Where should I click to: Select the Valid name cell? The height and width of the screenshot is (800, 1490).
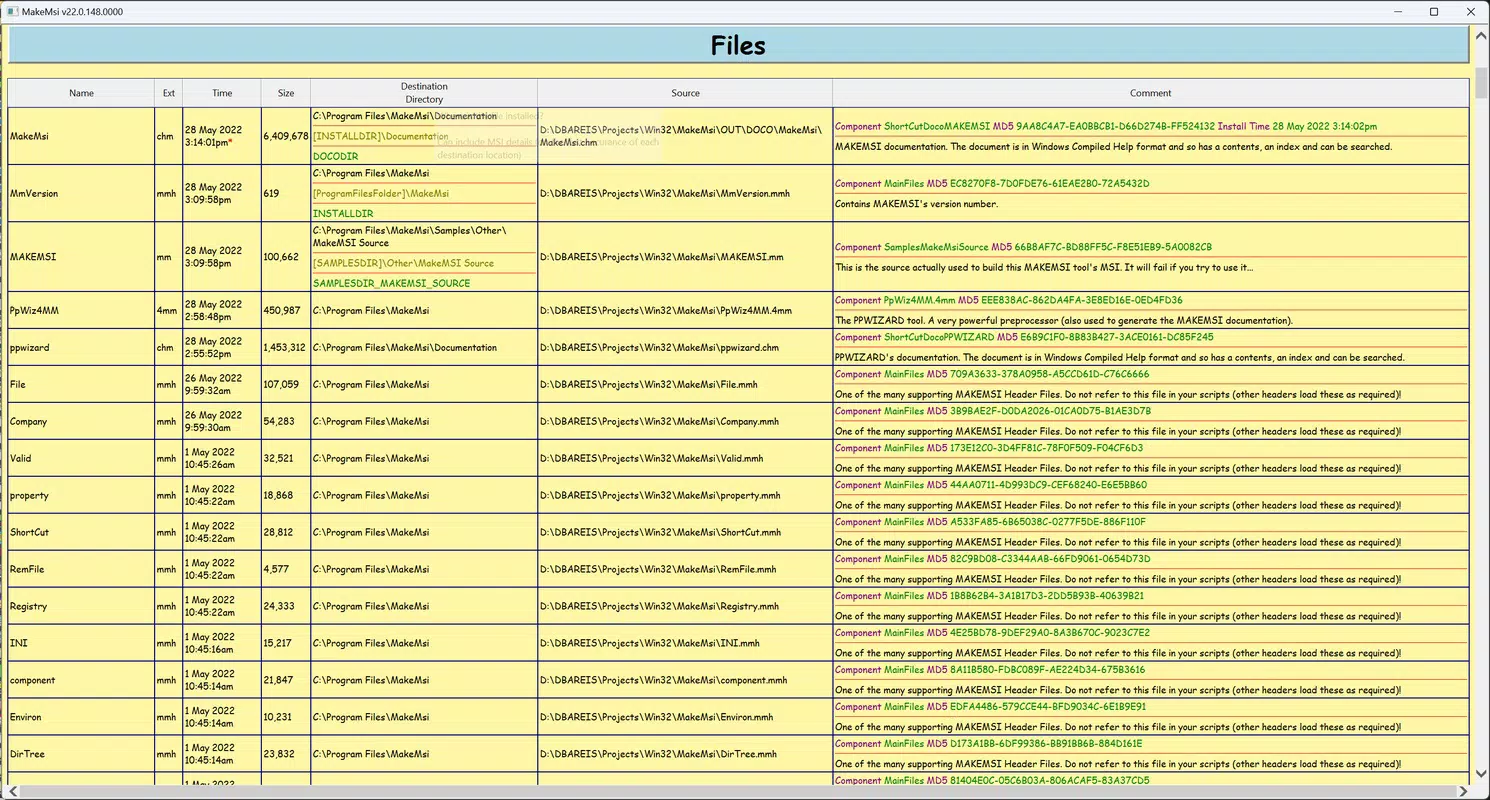click(81, 458)
